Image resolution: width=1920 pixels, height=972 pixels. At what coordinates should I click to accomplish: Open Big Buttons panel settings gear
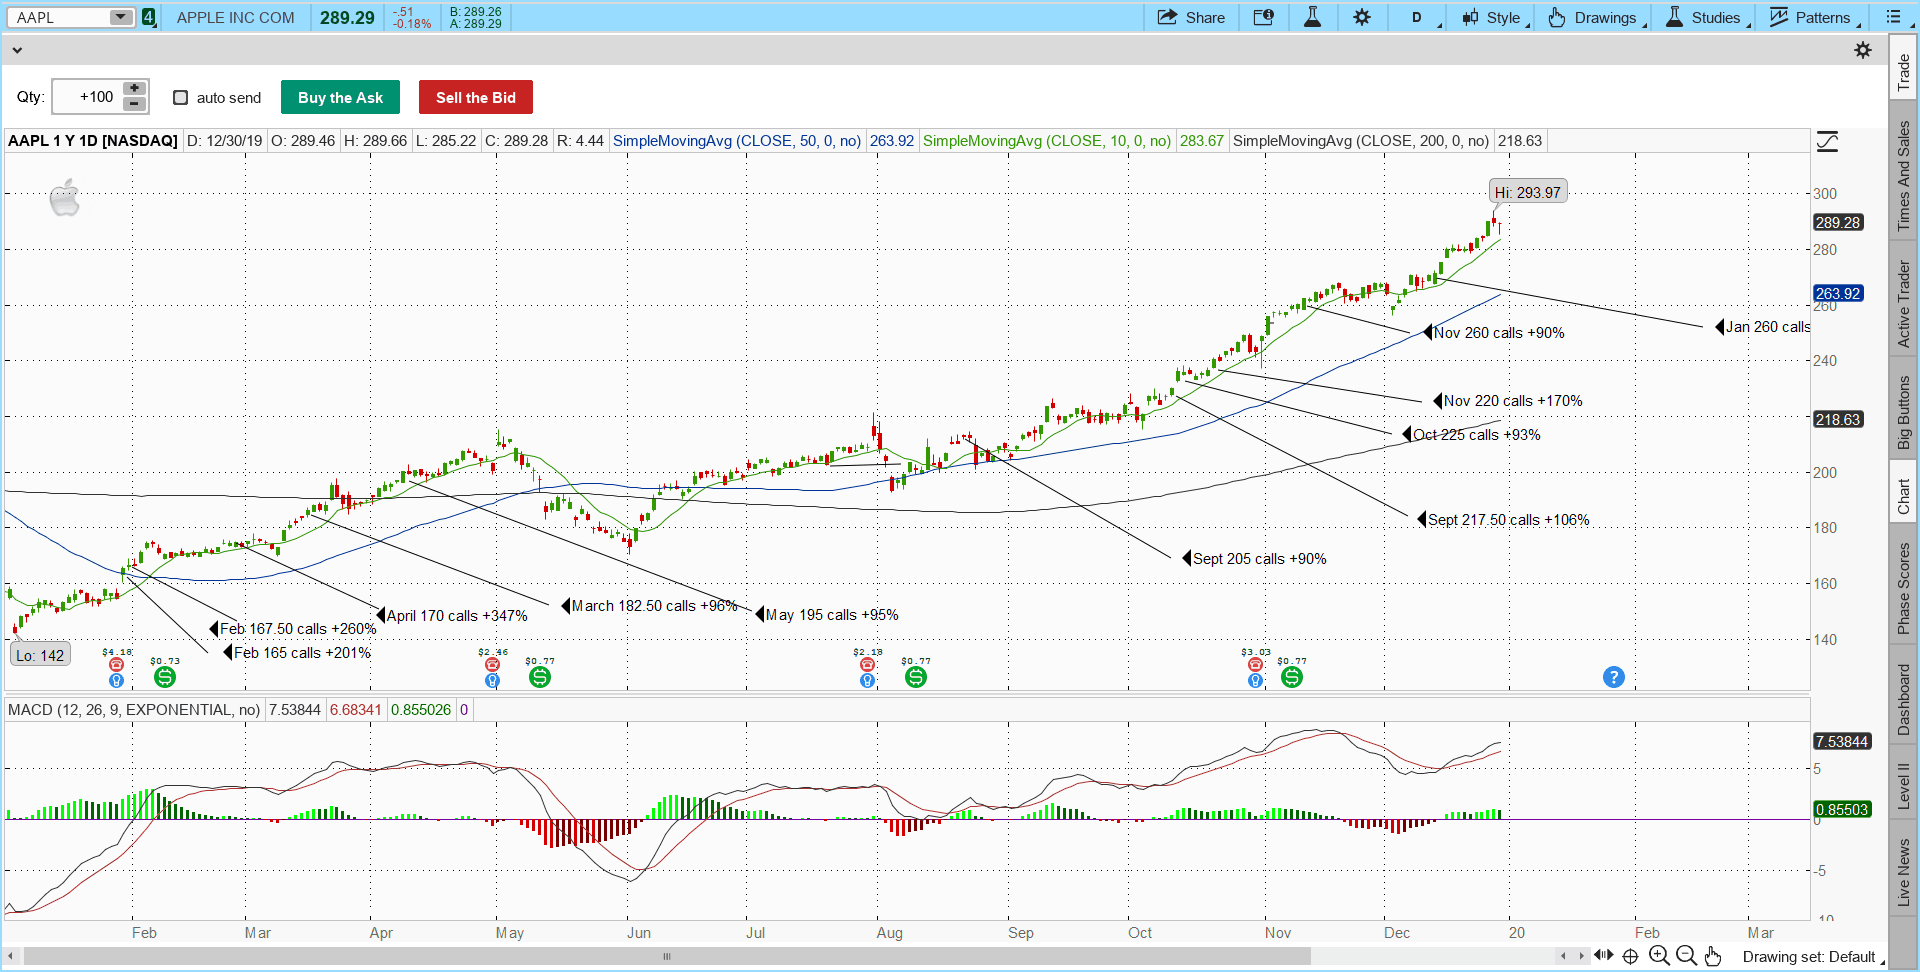tap(1862, 50)
